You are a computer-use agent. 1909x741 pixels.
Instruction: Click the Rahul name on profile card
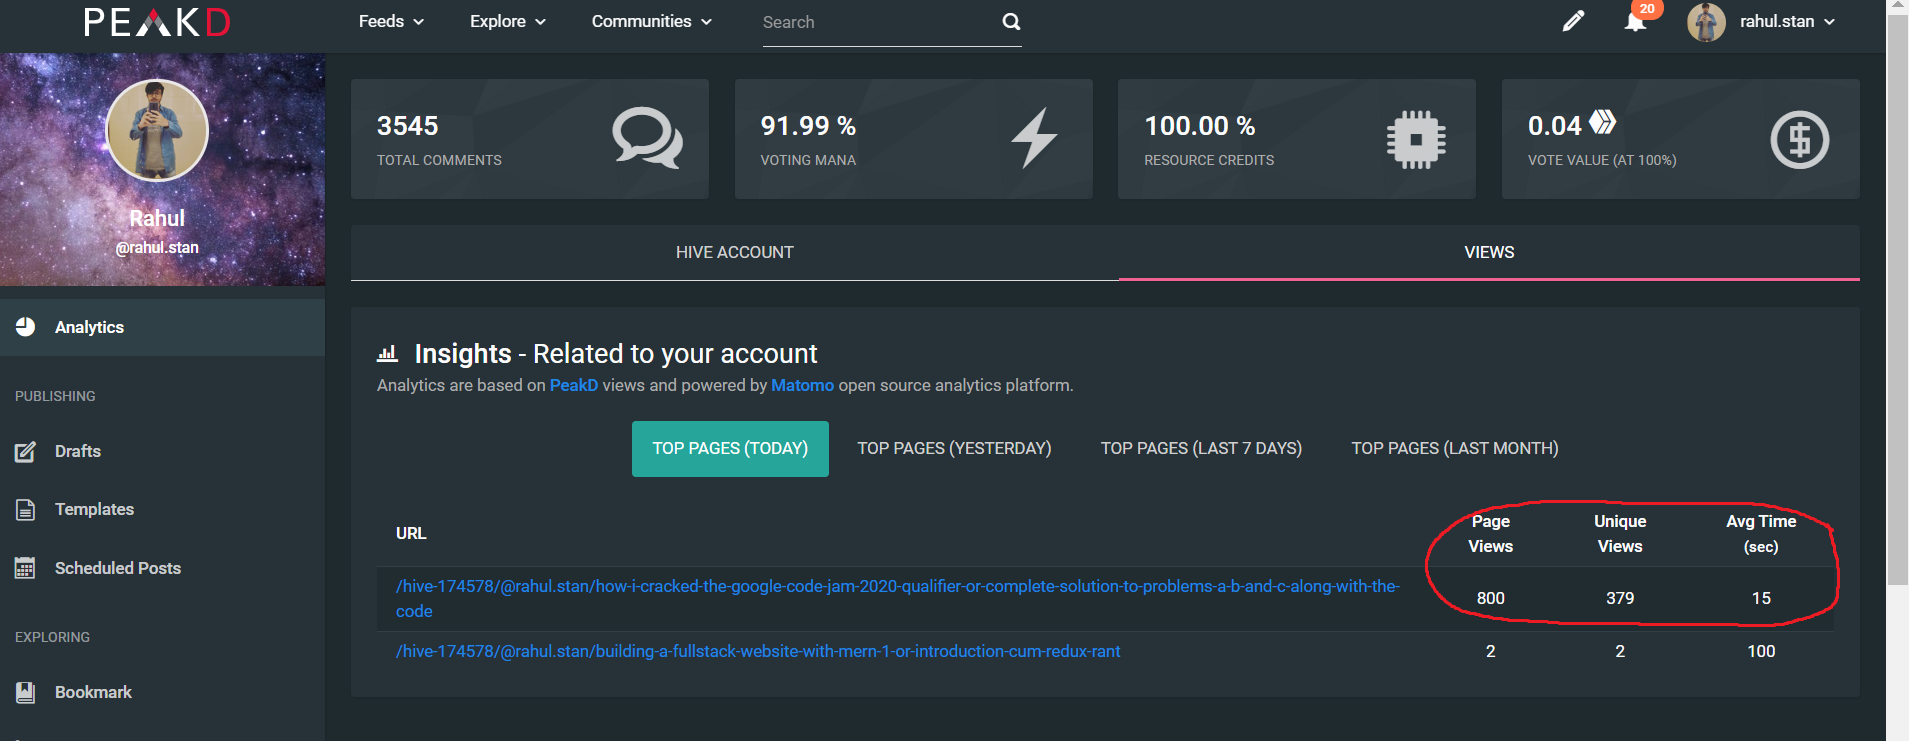tap(157, 218)
